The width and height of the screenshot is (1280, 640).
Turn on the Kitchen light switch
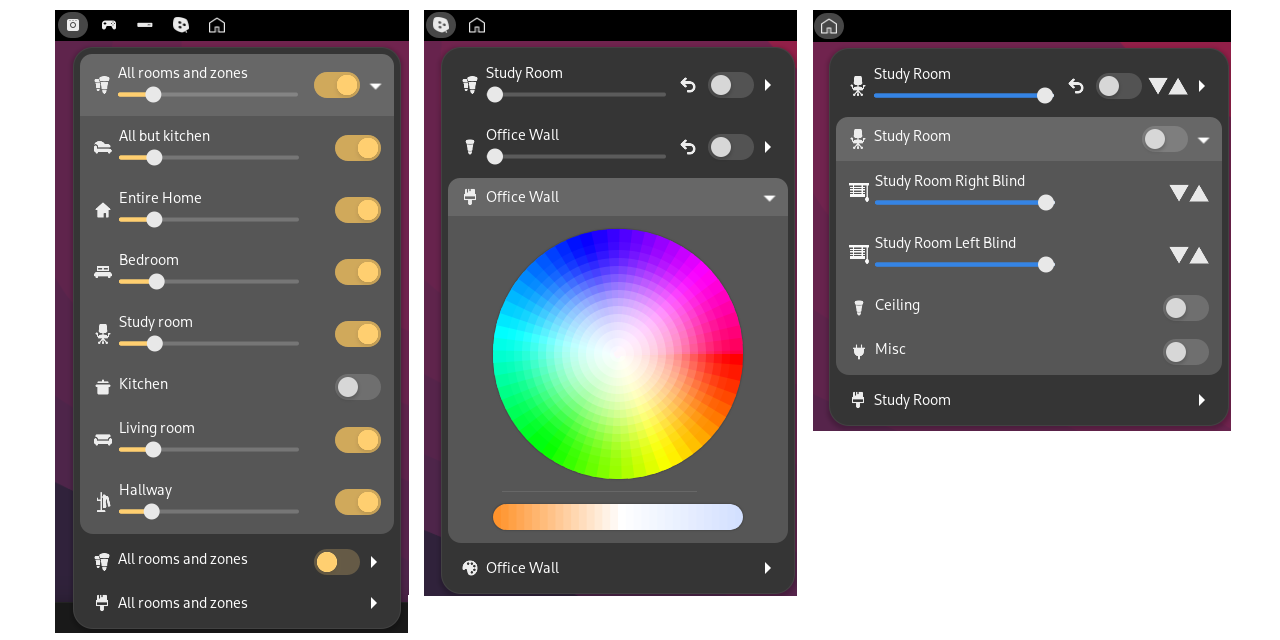357,387
